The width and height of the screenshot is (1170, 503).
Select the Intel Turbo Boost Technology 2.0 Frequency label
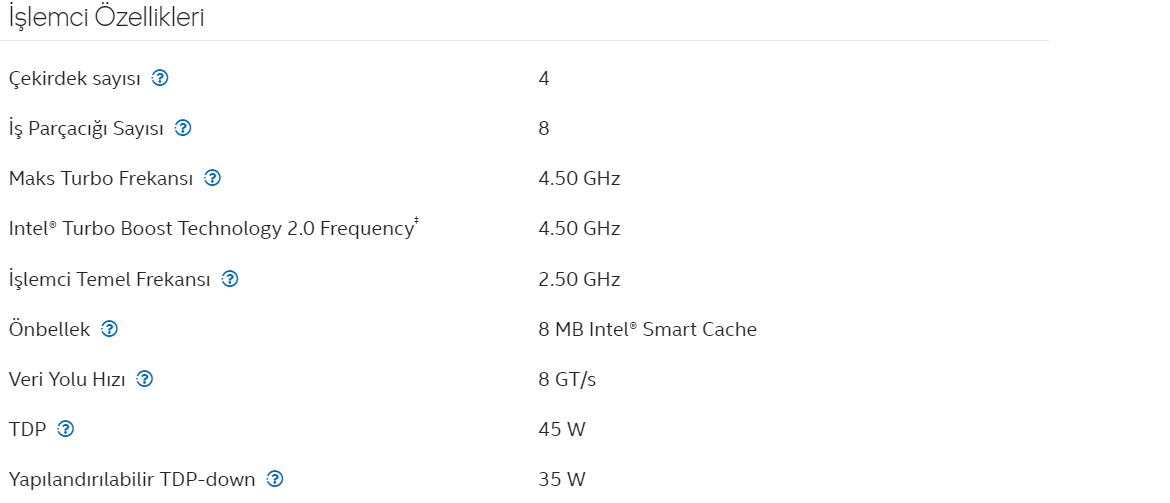coord(211,228)
